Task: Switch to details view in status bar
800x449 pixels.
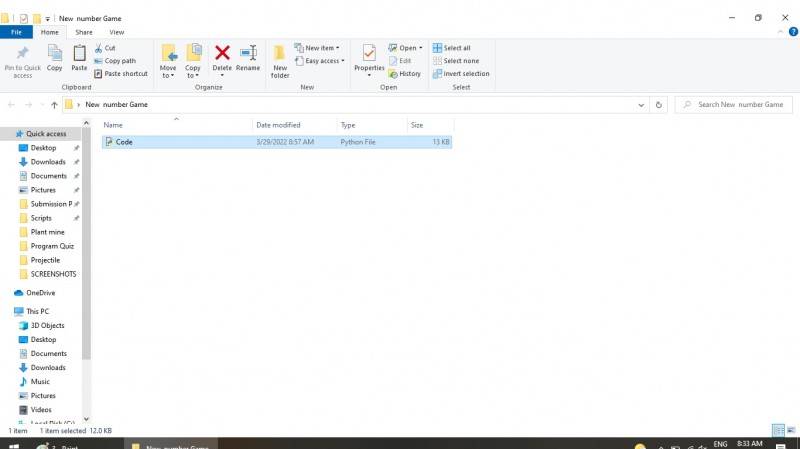Action: [x=778, y=430]
